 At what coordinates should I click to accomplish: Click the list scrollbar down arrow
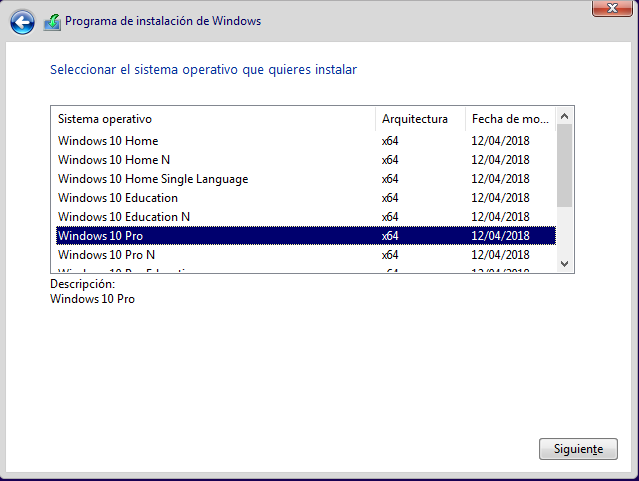564,264
